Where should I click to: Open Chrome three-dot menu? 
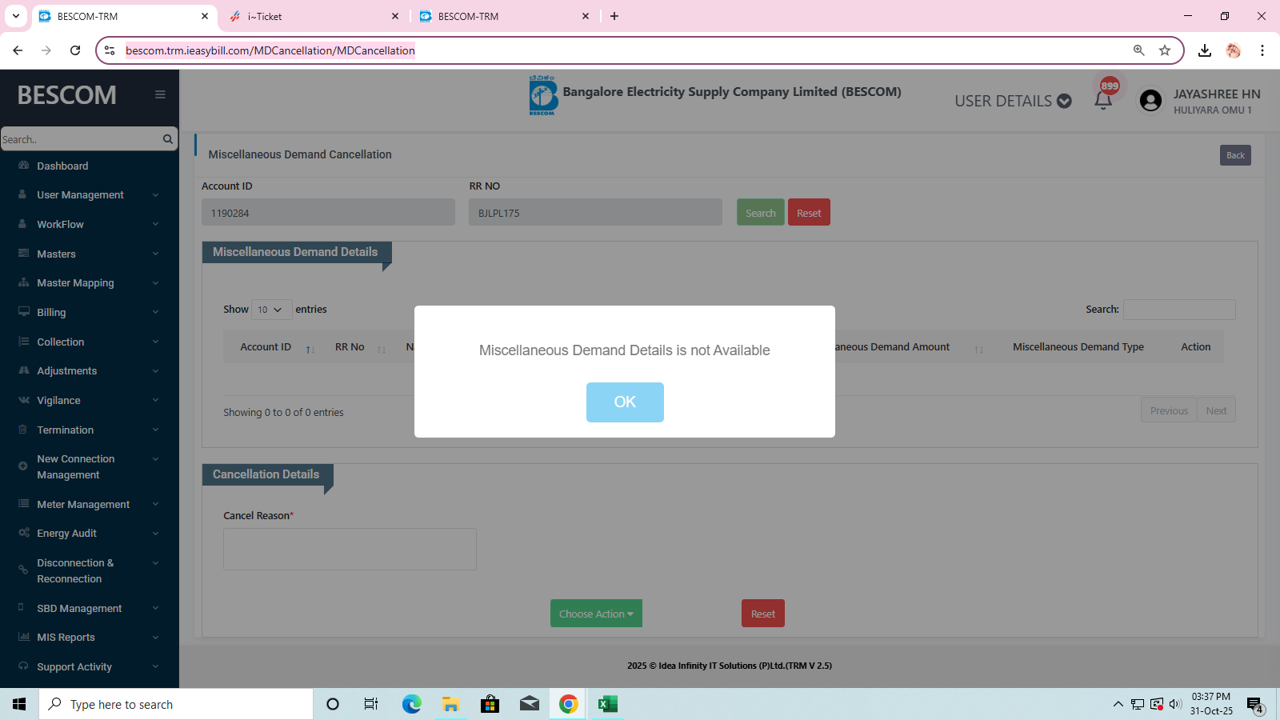coord(1262,50)
